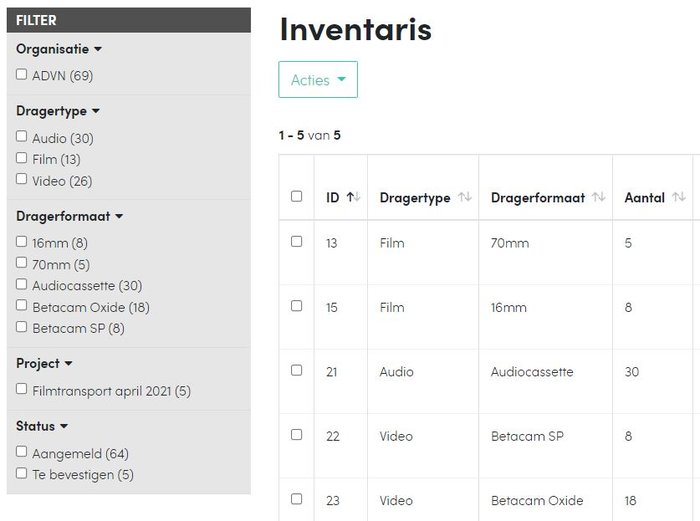Select the 16mm (8) format filter
Image resolution: width=700 pixels, height=521 pixels.
[21, 242]
